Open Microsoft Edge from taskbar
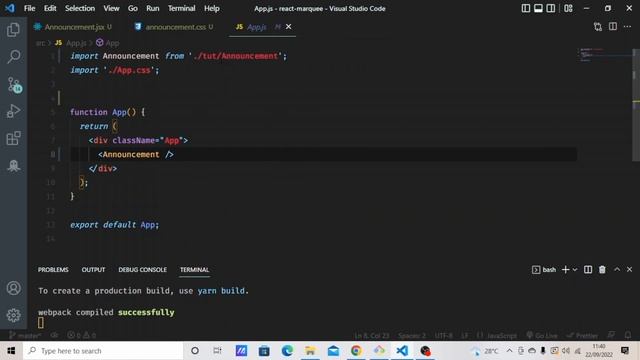 [287, 351]
